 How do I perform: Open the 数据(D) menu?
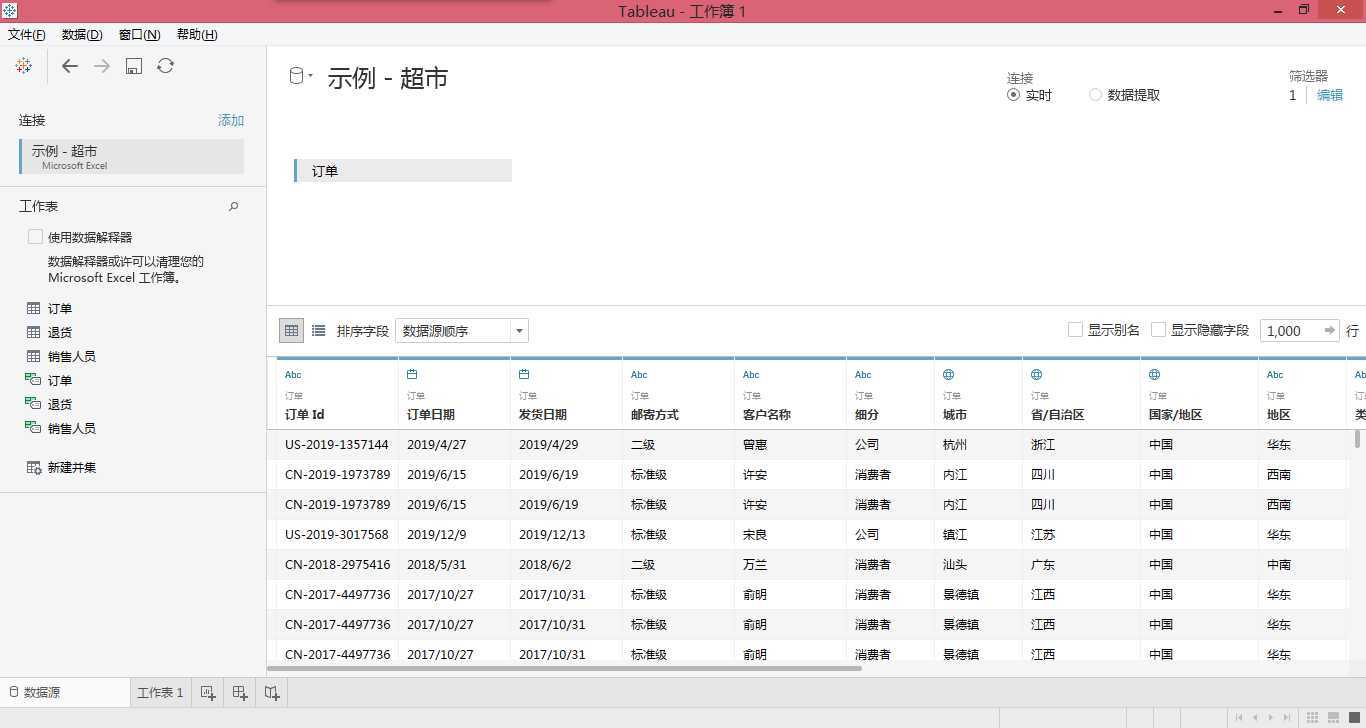tap(82, 34)
